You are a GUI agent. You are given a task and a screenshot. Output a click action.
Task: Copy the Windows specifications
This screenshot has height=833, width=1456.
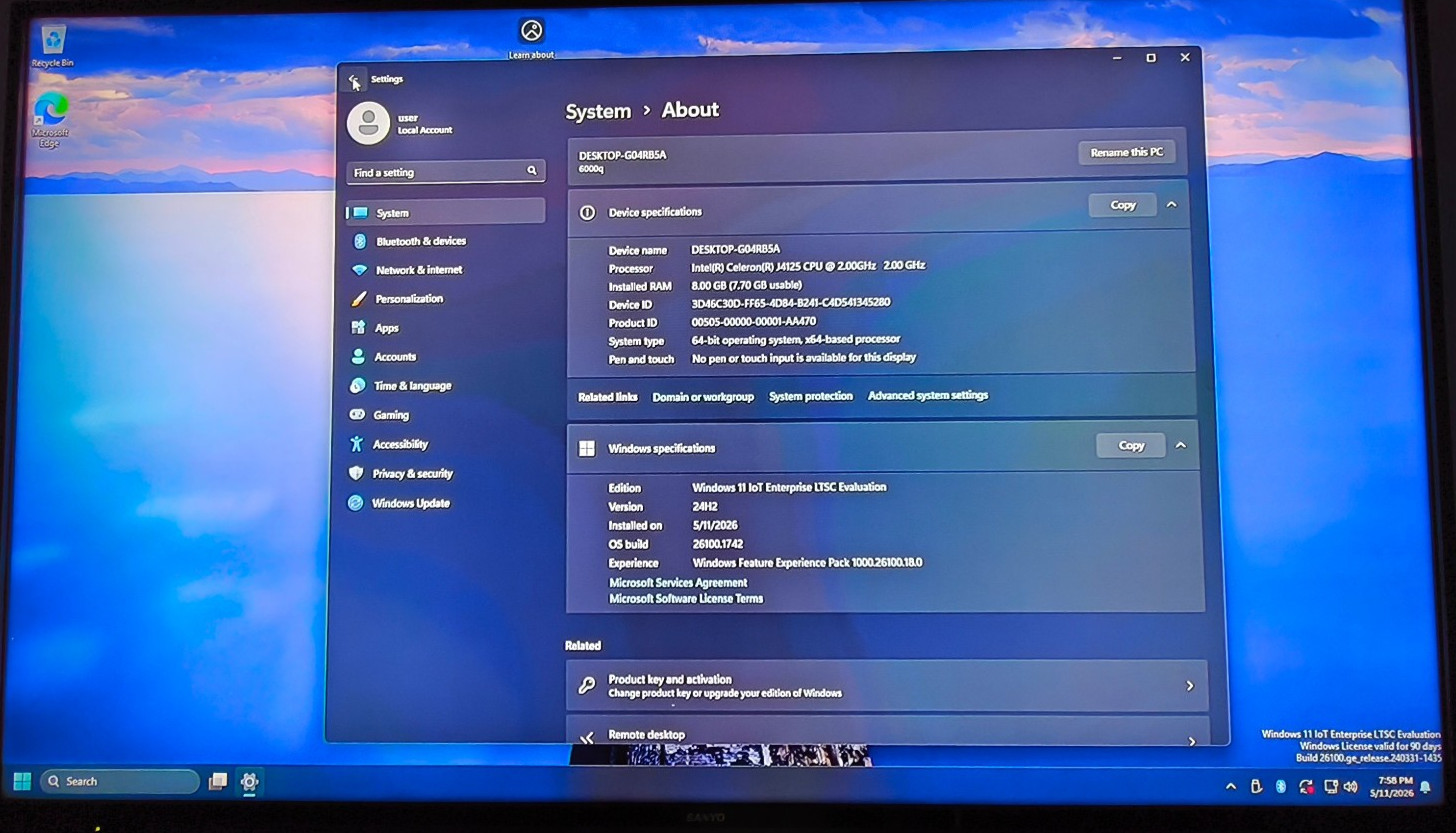[x=1131, y=446]
